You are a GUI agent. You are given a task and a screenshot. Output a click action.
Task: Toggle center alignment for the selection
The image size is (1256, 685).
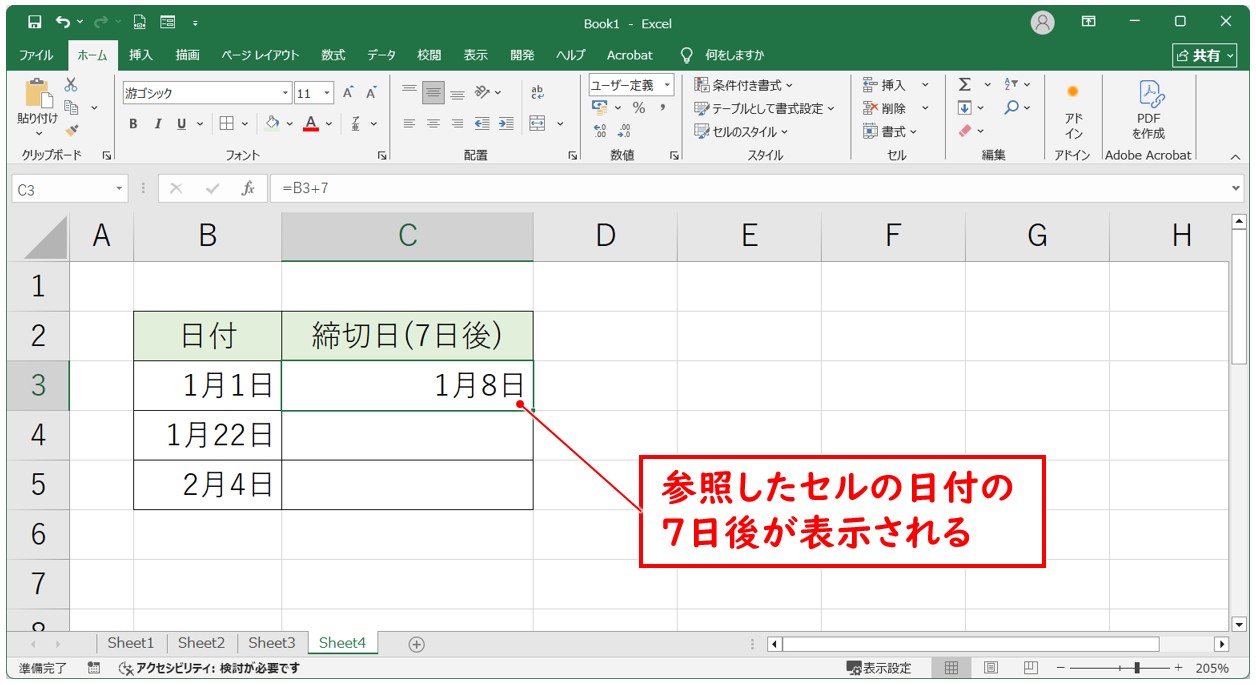(432, 124)
